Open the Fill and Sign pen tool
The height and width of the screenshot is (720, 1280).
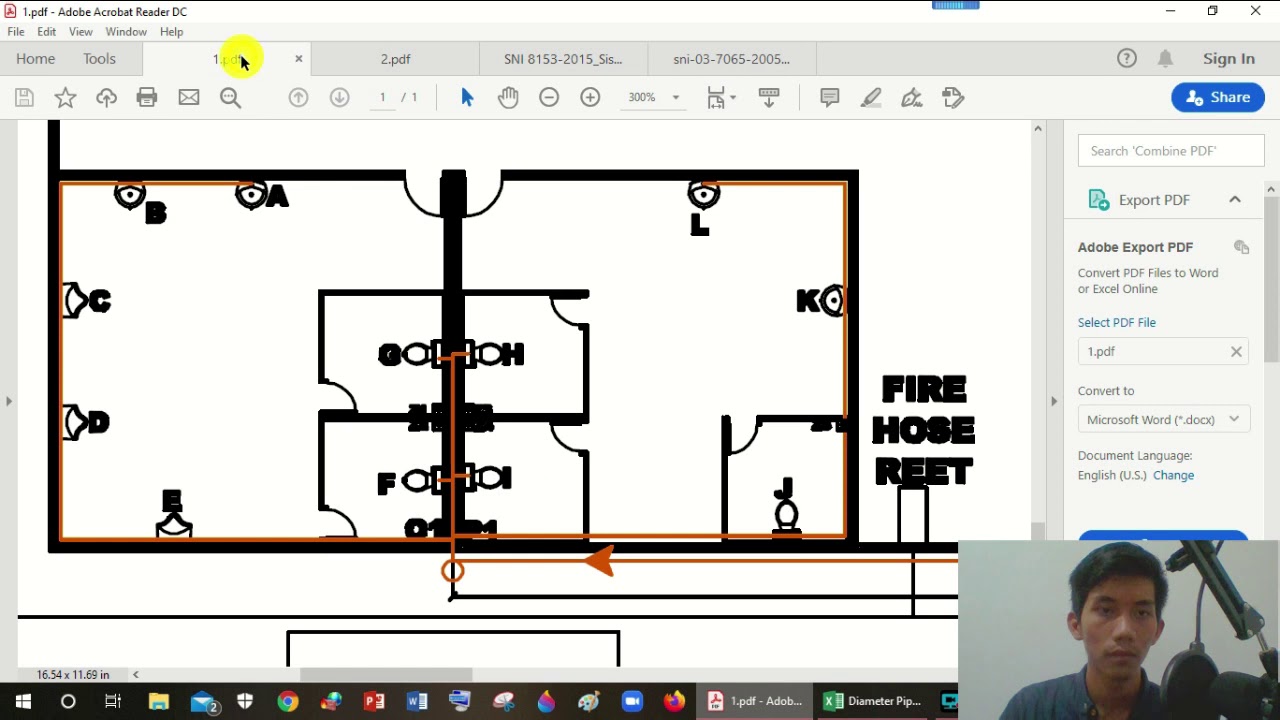point(912,97)
